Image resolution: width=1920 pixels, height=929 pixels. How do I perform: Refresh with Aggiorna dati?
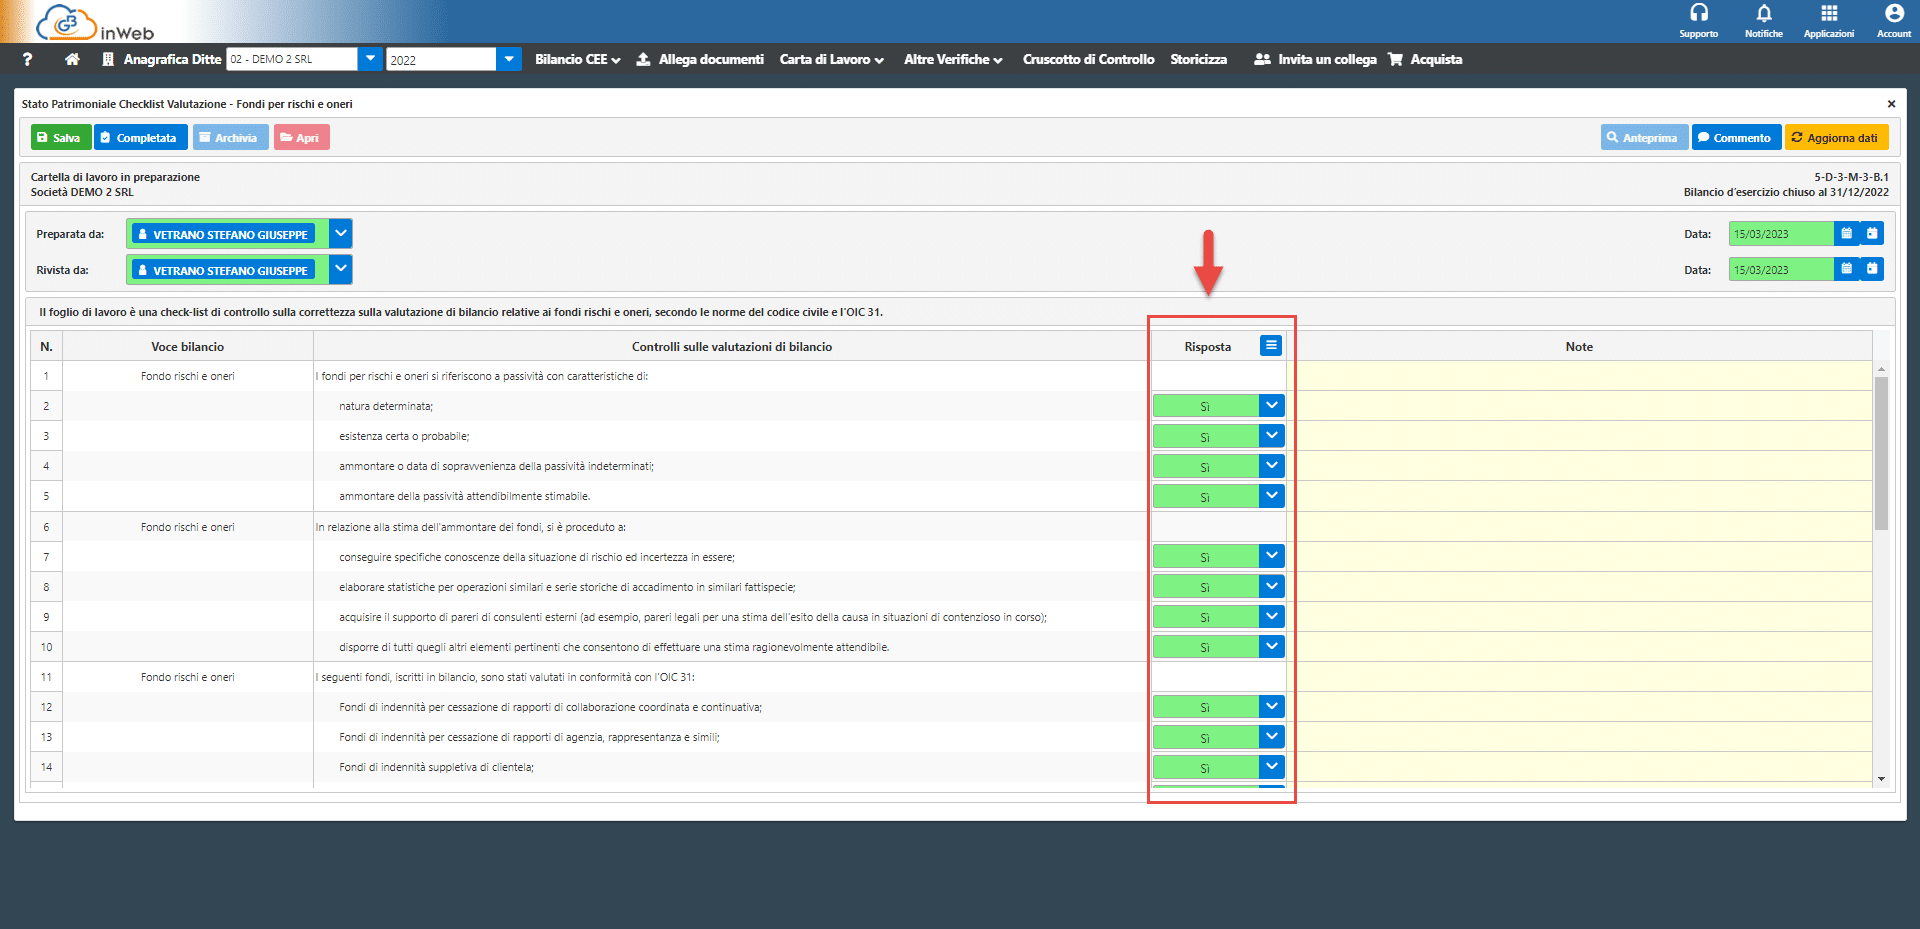(x=1836, y=137)
